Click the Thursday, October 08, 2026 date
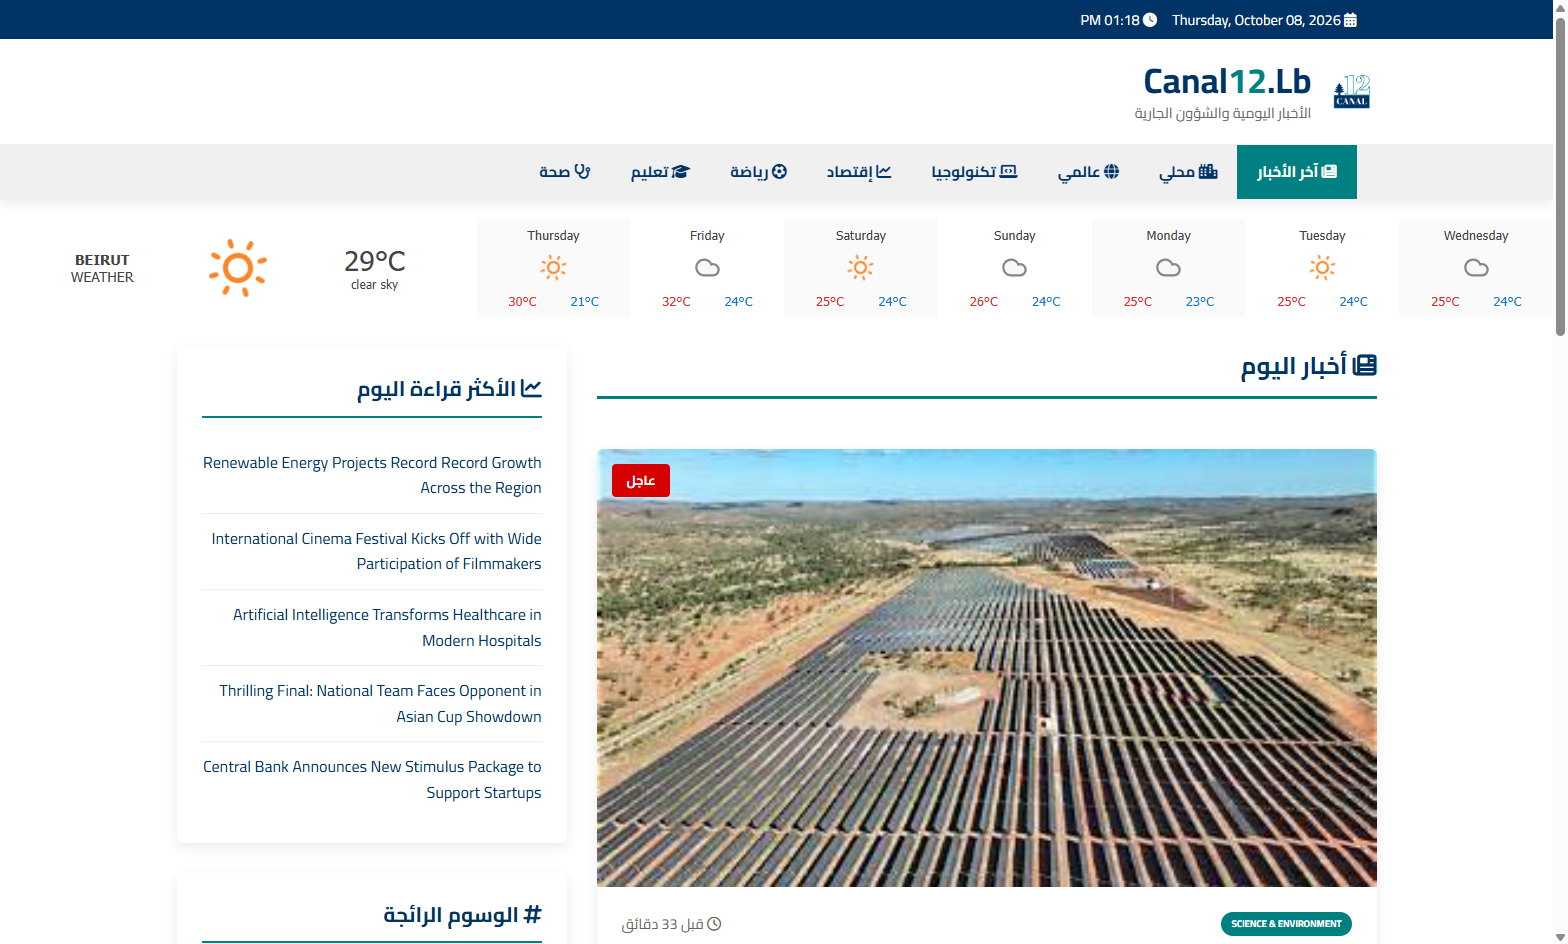Image resolution: width=1568 pixels, height=944 pixels. pos(1256,20)
